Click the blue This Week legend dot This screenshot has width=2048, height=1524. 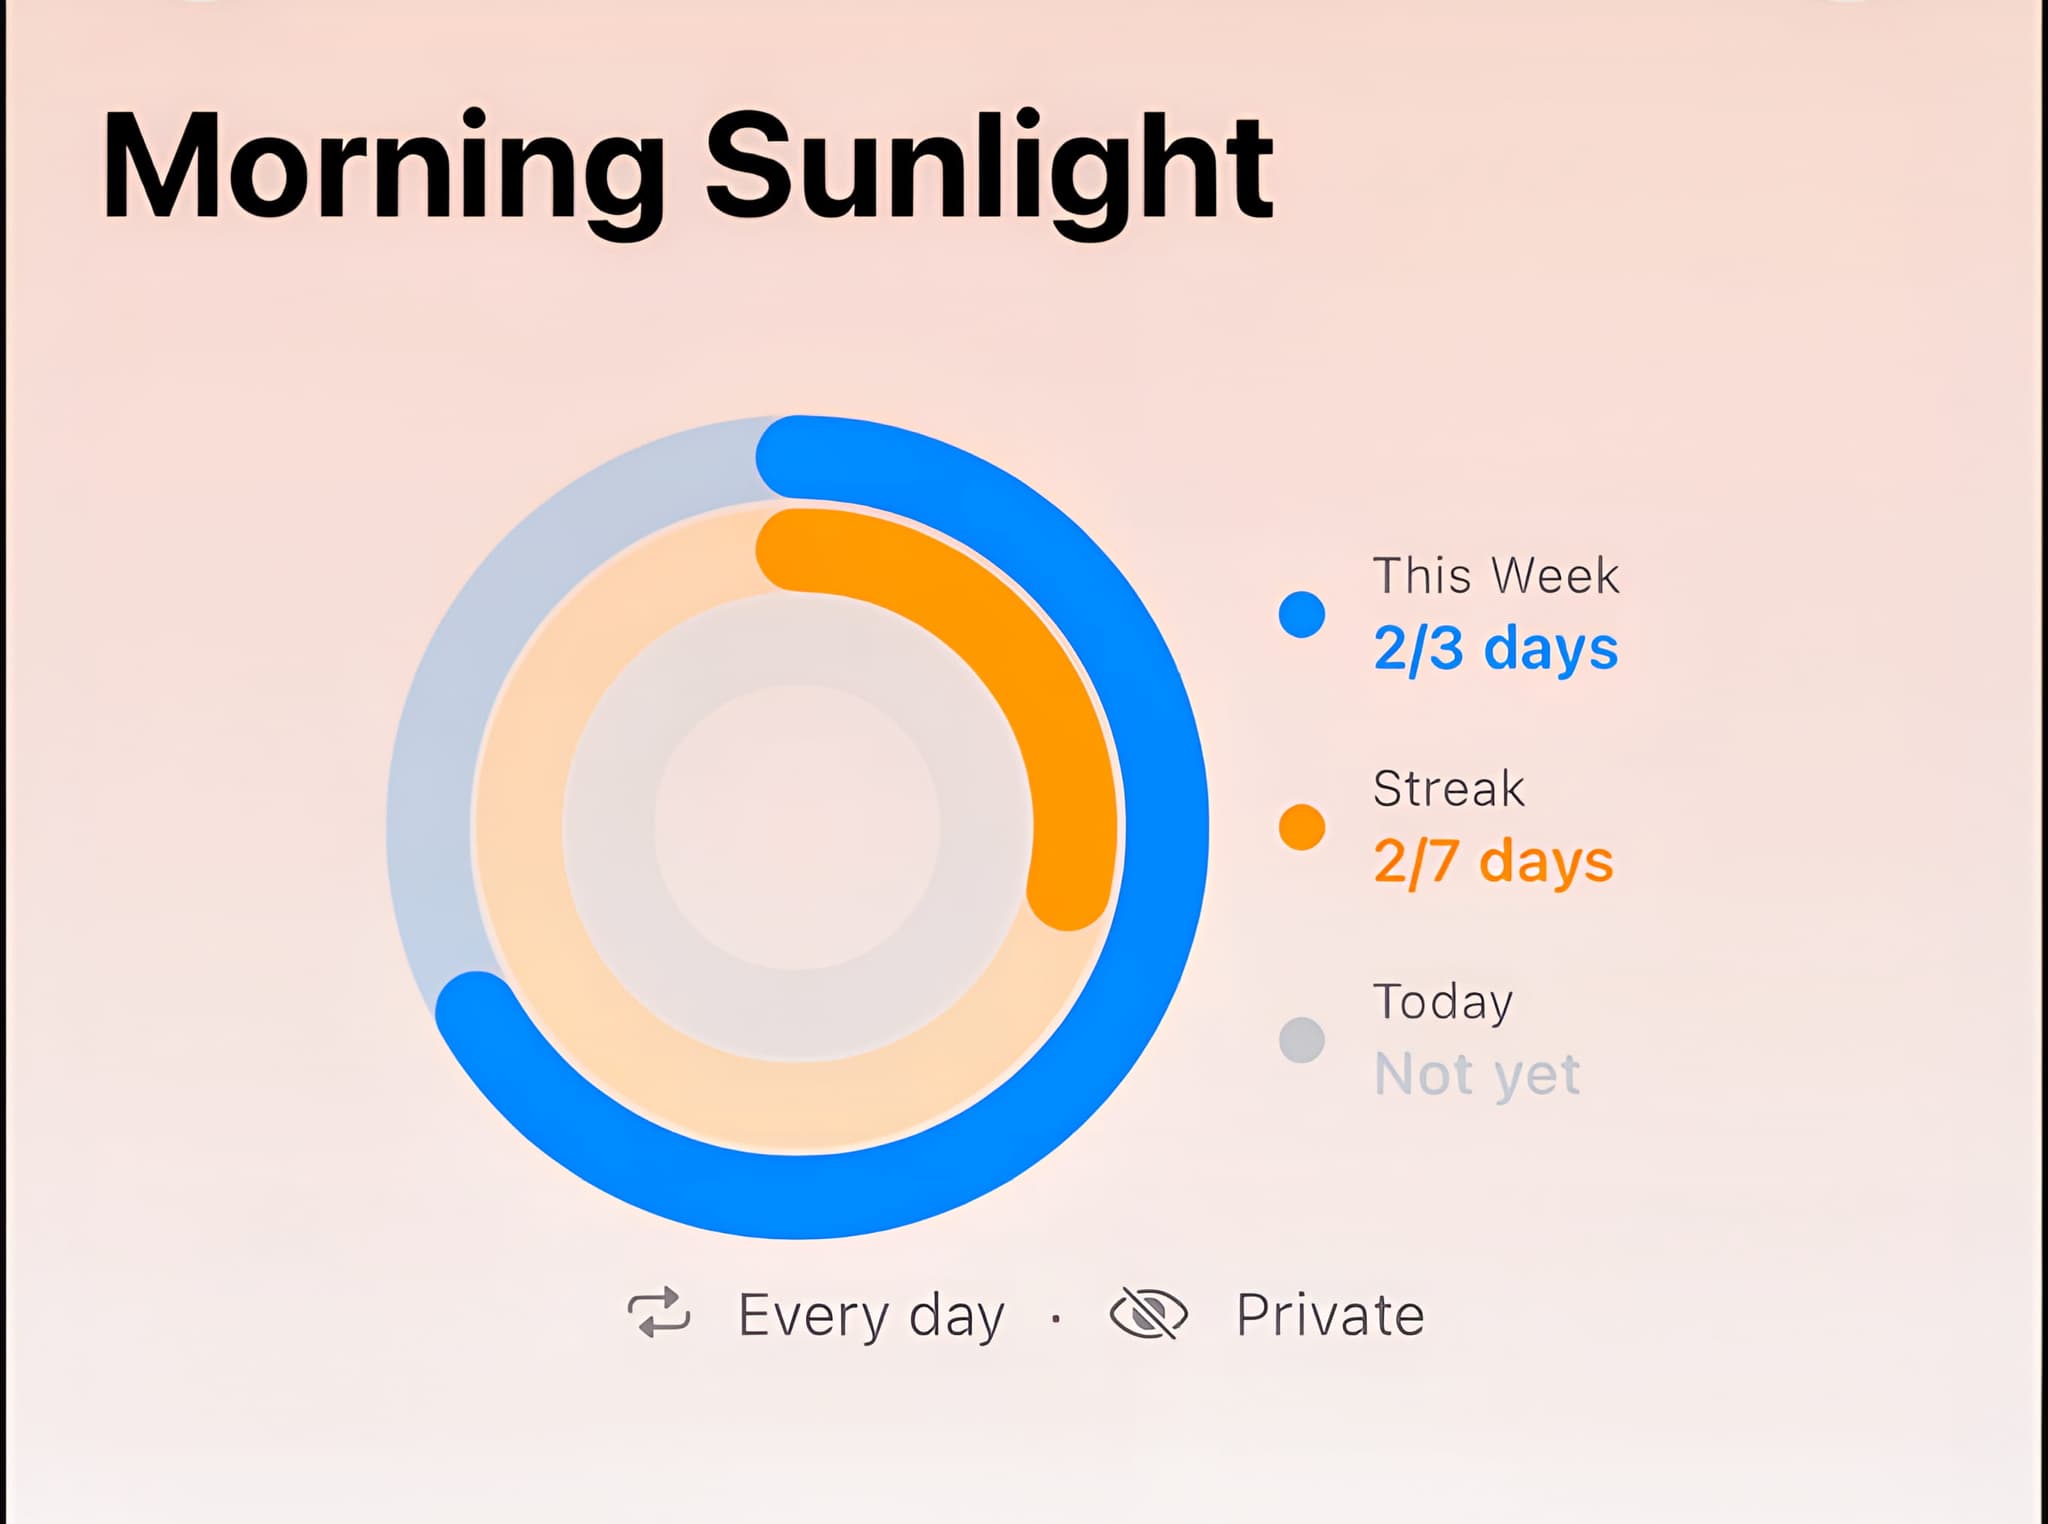(x=1302, y=614)
